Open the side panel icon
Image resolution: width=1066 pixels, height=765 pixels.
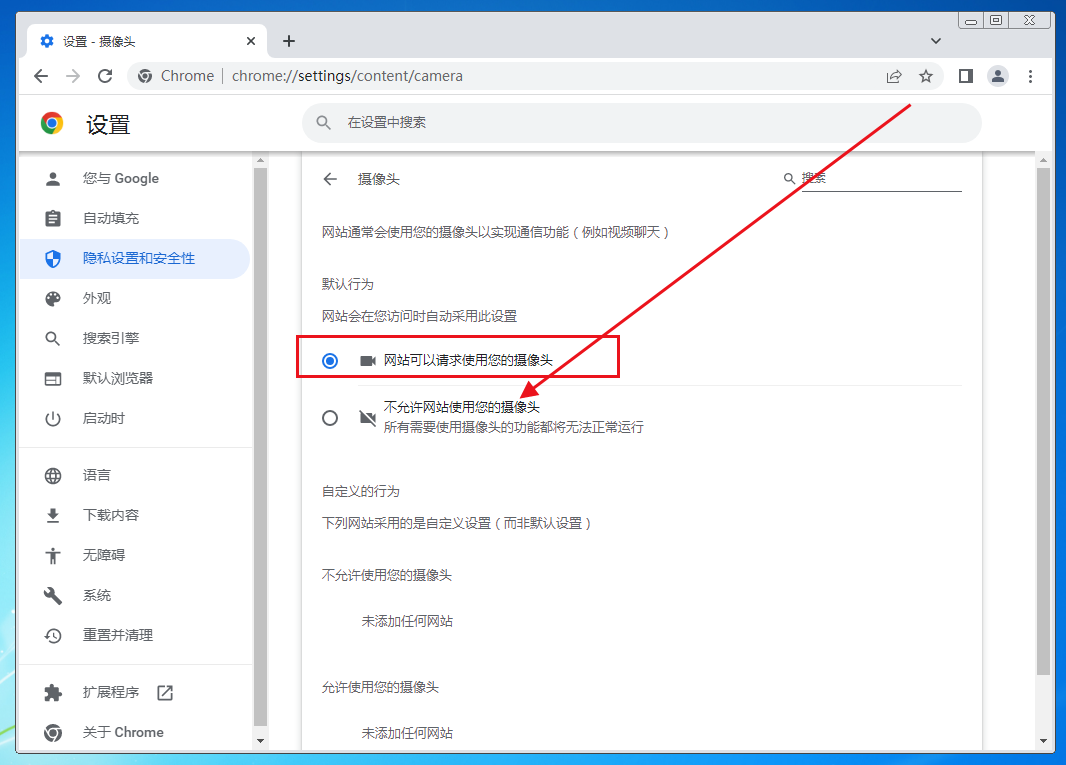coord(965,76)
